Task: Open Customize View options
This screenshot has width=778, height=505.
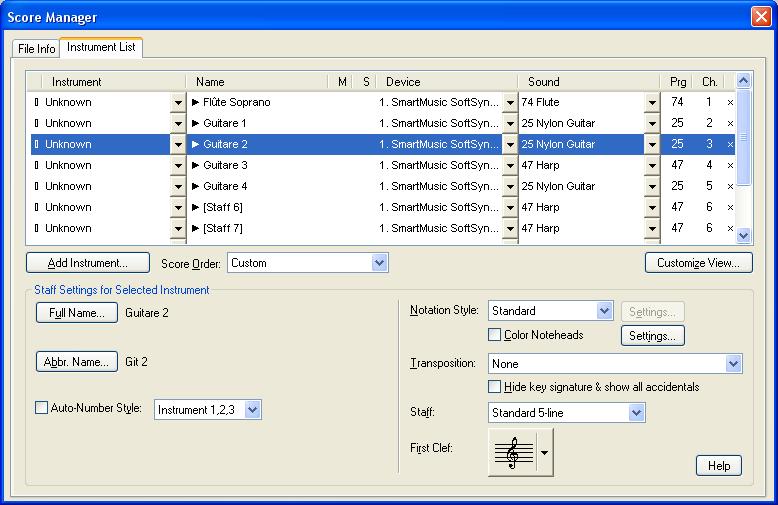Action: pos(699,263)
